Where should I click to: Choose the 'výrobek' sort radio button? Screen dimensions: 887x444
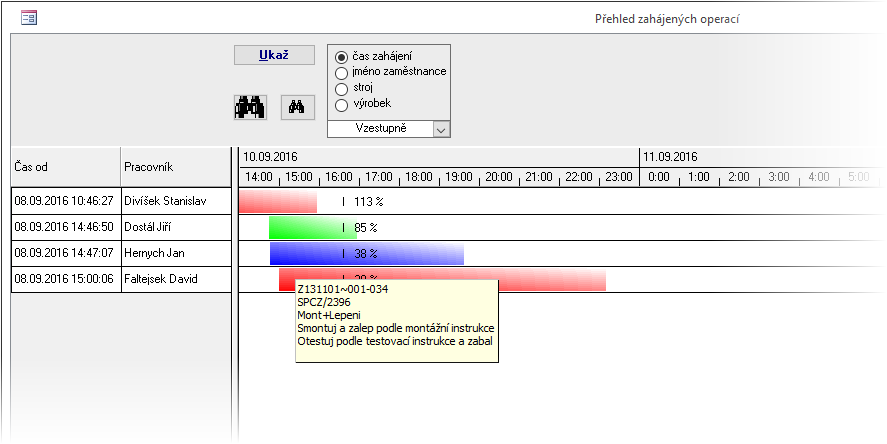coord(342,105)
